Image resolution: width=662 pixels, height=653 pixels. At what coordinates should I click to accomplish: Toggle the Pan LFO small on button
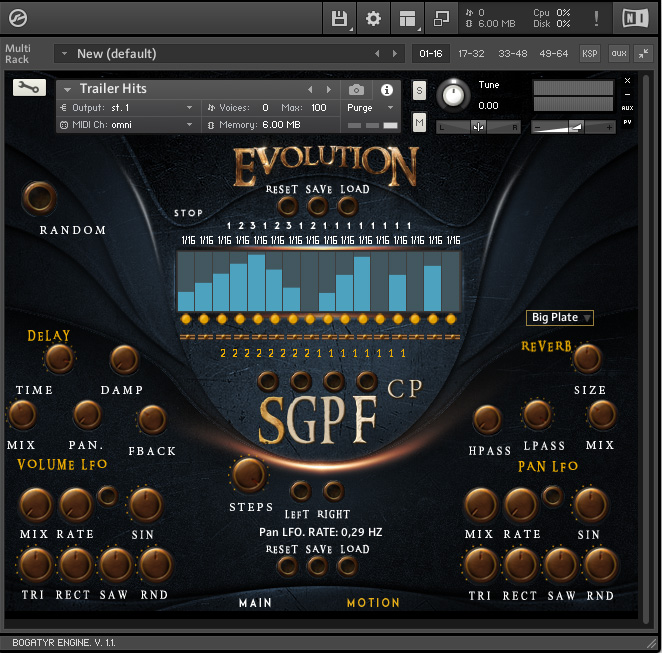tap(552, 496)
